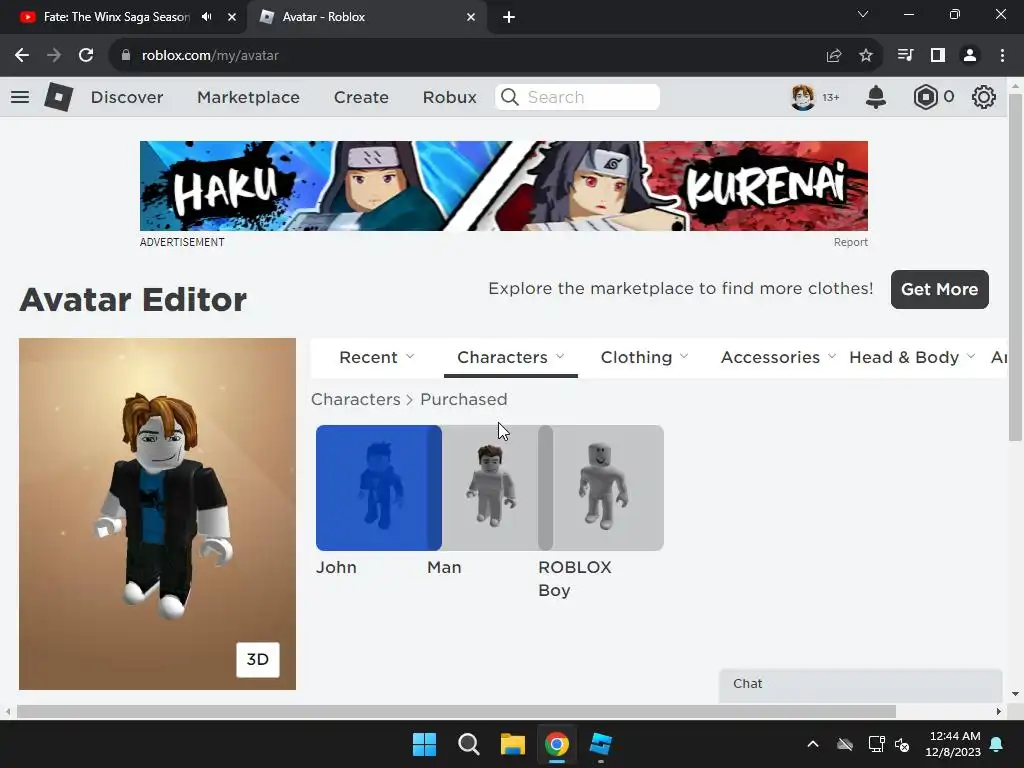
Task: Open the Roblox Studio taskbar icon
Action: point(600,744)
